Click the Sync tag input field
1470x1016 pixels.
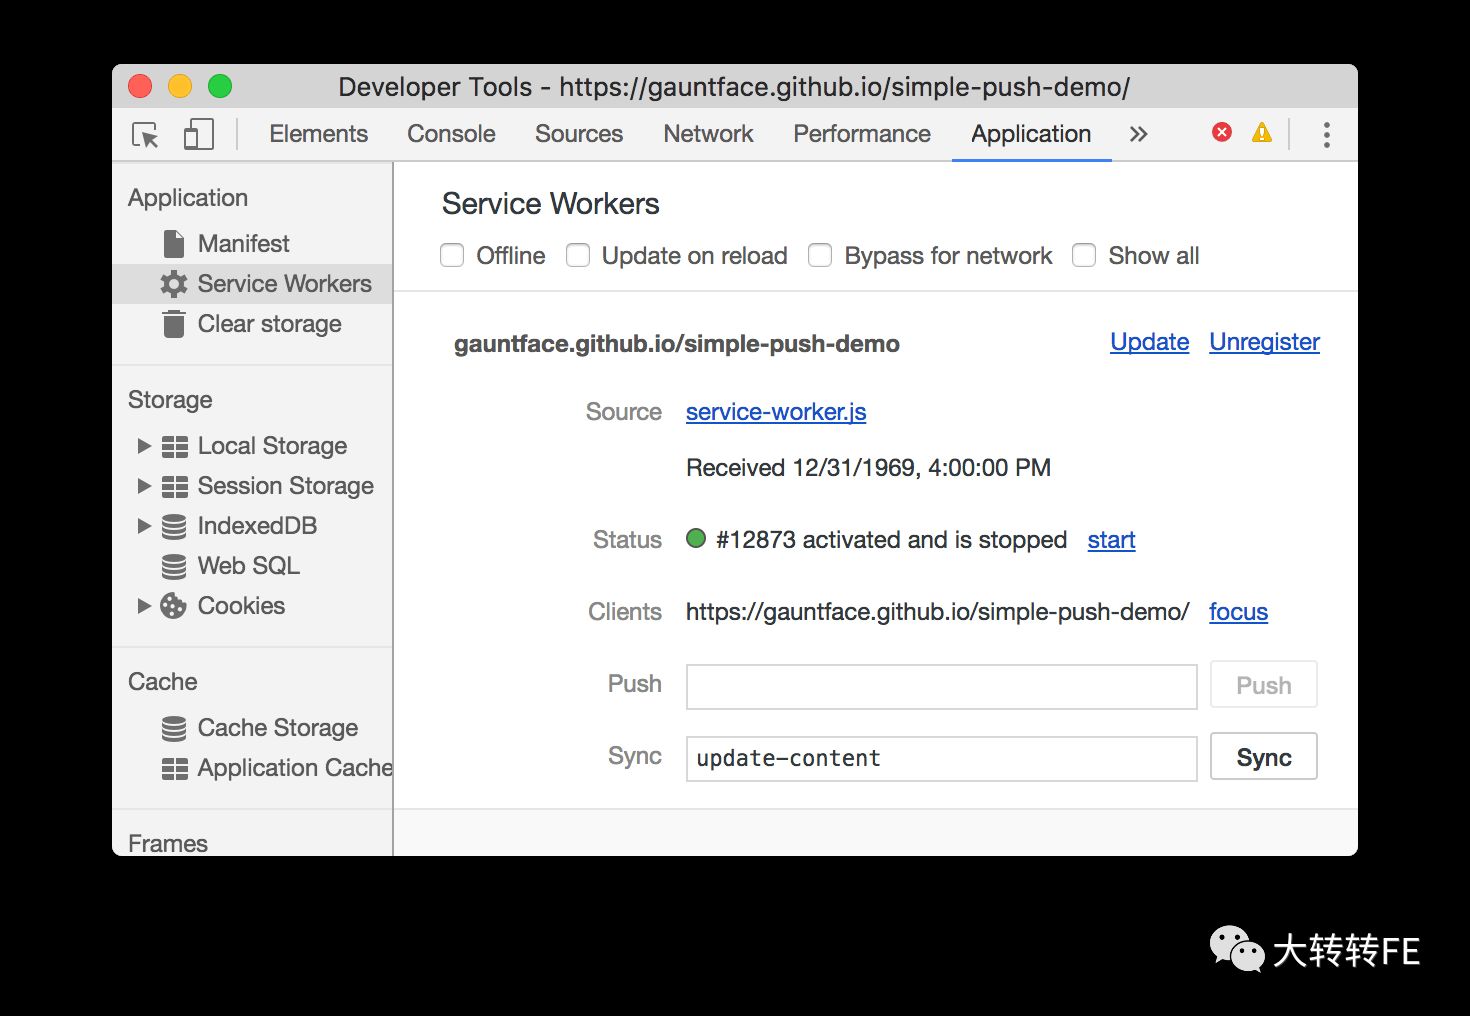coord(941,759)
